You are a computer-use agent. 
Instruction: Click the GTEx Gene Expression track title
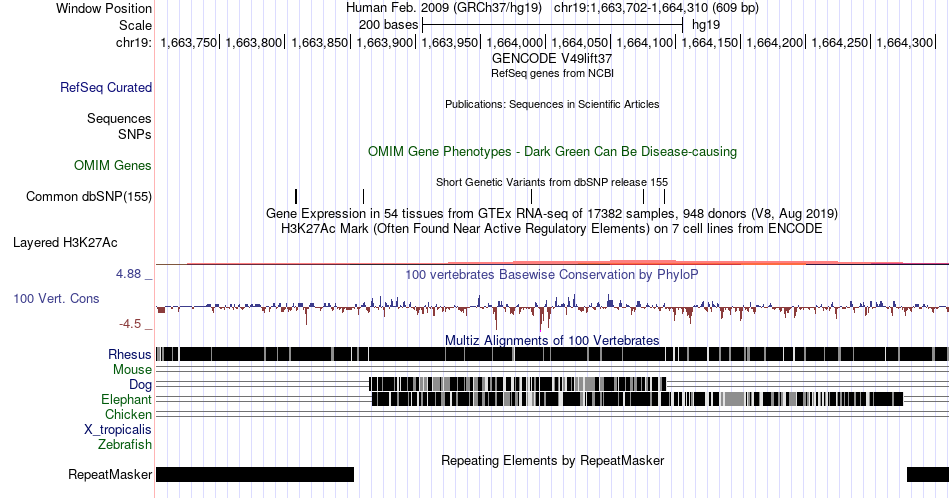[x=552, y=213]
